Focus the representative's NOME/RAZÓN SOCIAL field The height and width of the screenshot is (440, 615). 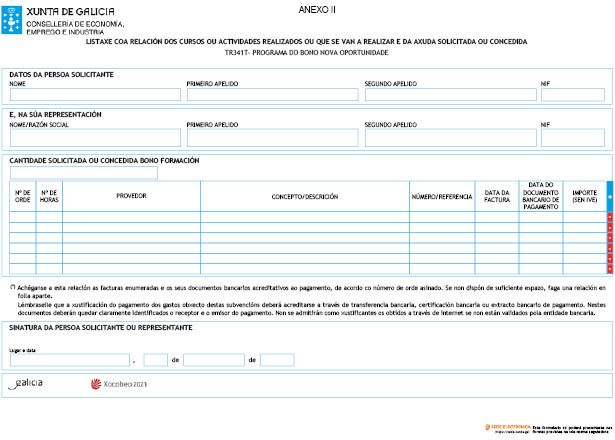(93, 138)
